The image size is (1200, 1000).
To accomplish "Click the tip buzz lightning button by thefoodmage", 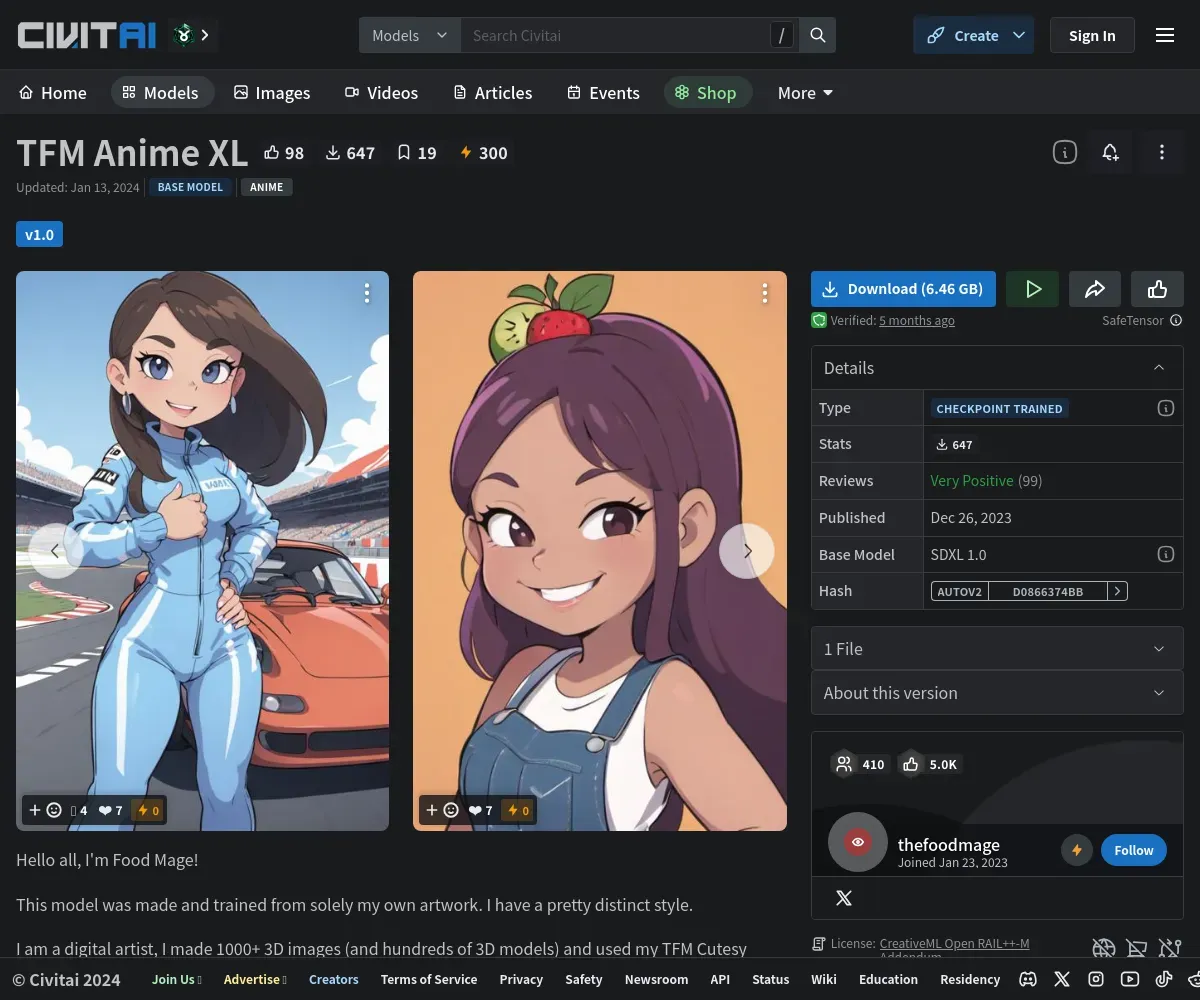I will (1077, 850).
